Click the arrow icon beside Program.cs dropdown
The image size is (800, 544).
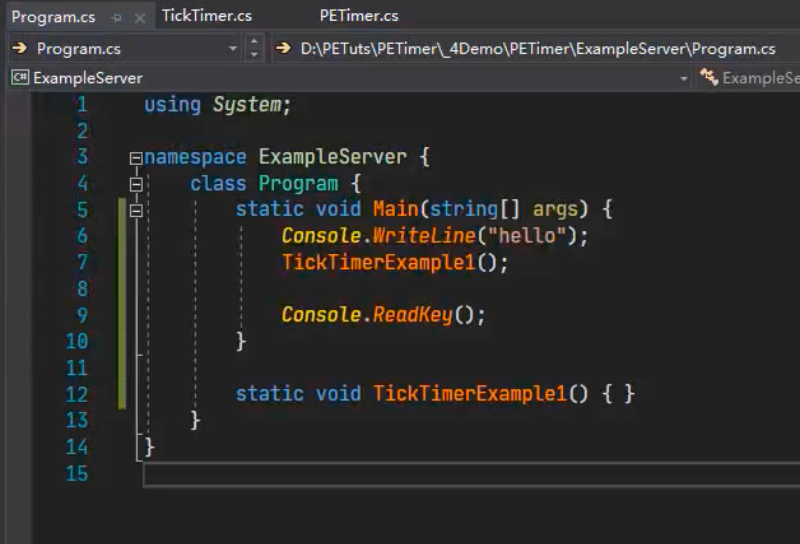pos(20,48)
